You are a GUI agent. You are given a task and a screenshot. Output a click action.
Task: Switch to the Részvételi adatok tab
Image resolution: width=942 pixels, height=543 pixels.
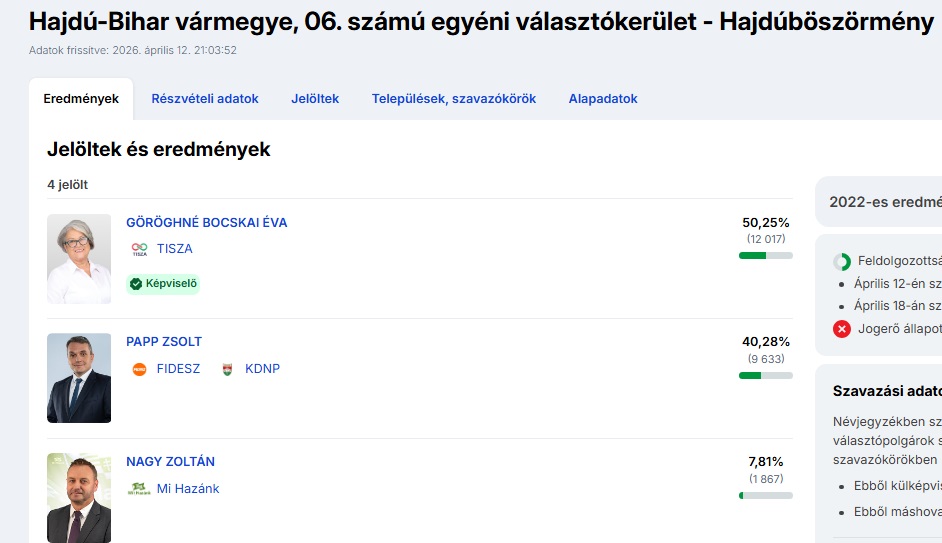point(205,99)
